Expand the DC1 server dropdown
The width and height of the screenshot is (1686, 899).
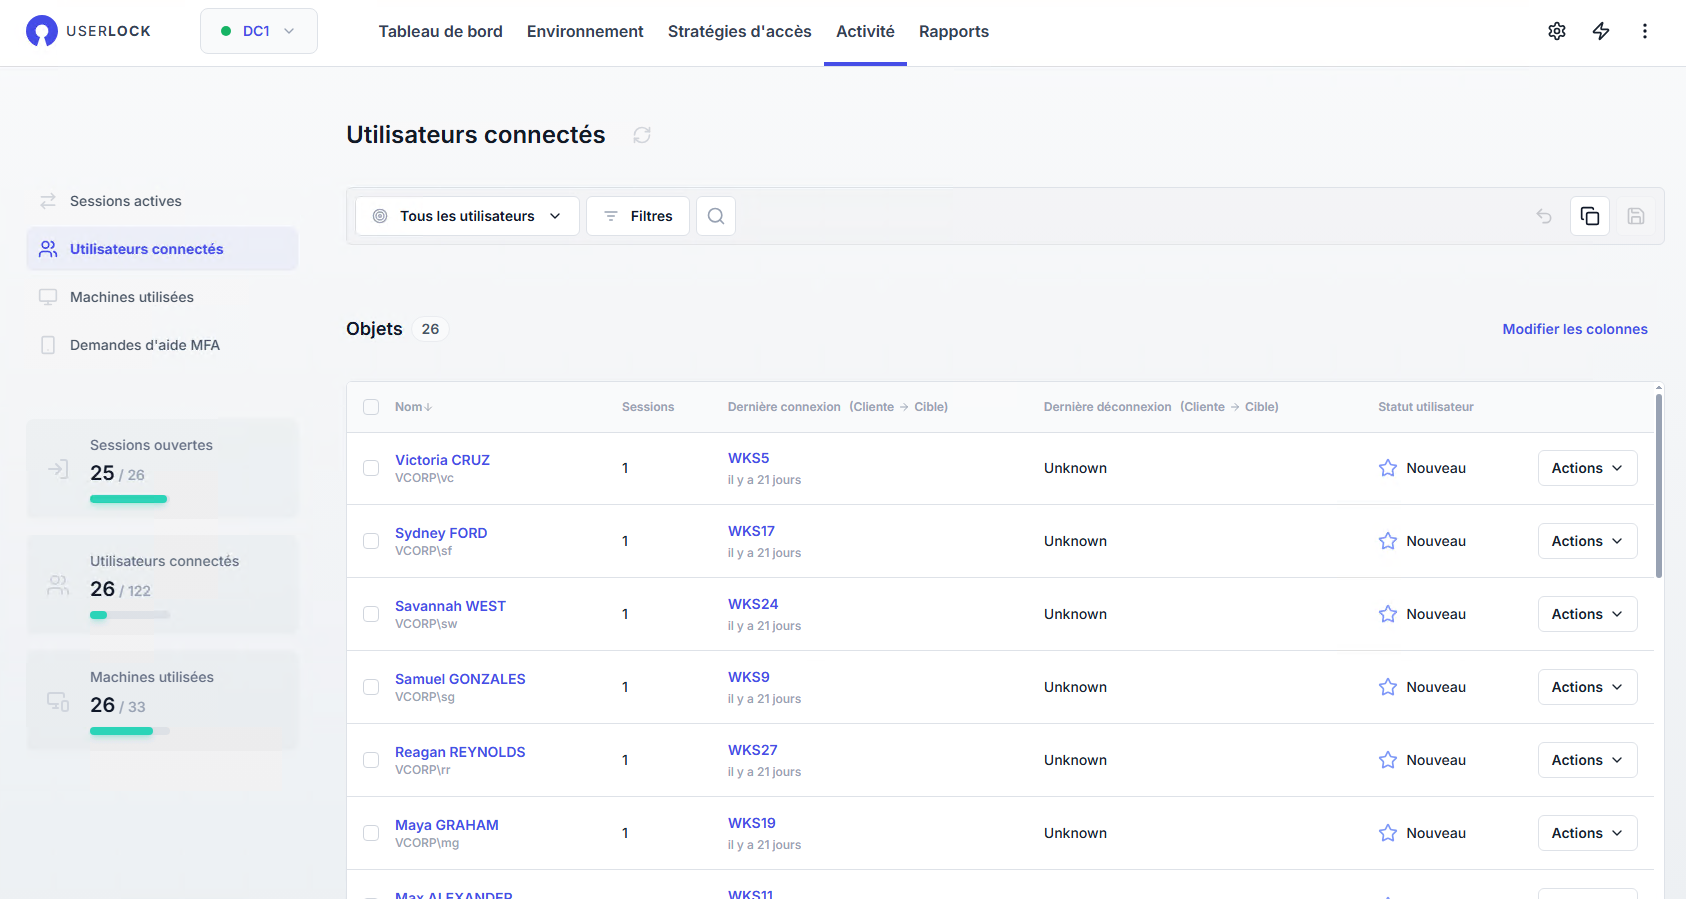tap(258, 31)
